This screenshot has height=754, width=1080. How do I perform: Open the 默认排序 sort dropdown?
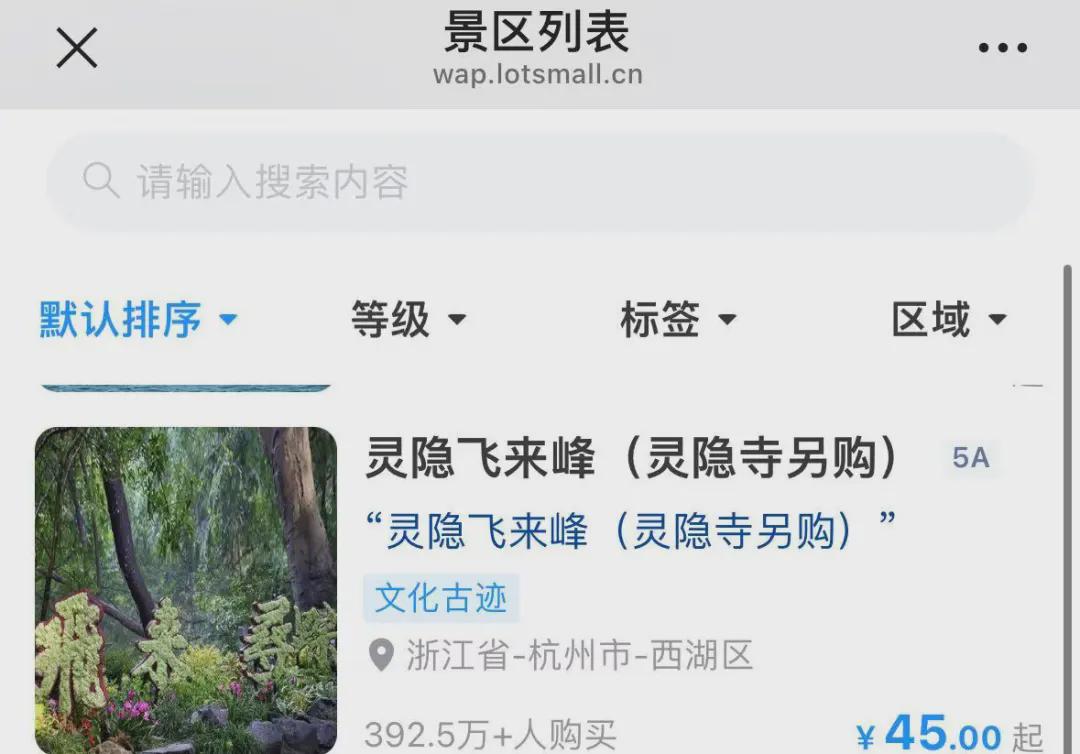(138, 320)
